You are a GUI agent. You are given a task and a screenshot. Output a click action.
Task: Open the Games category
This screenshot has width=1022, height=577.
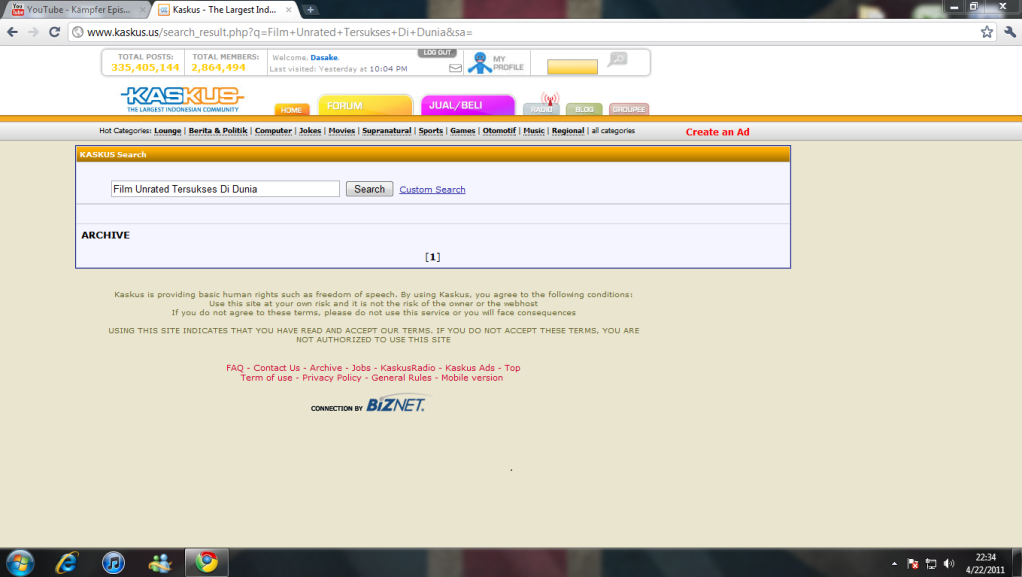(463, 130)
